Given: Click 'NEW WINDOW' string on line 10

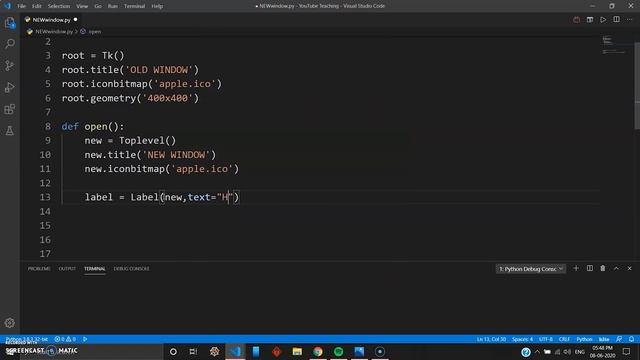Looking at the screenshot, I should [176, 155].
